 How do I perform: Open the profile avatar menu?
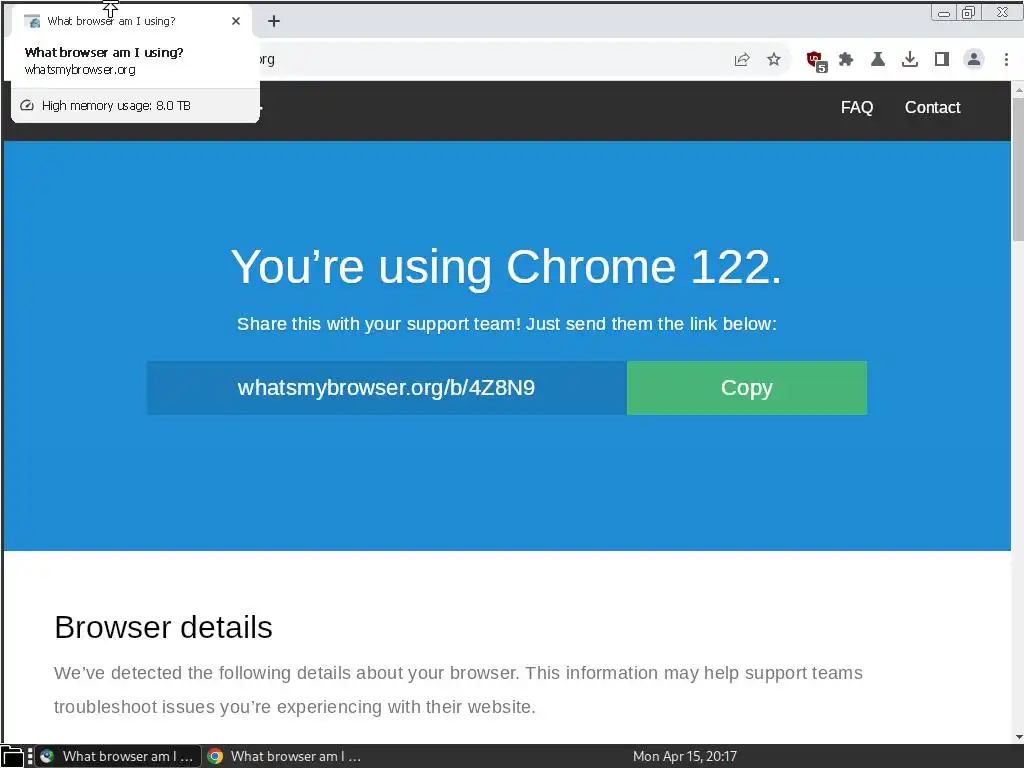coord(974,59)
